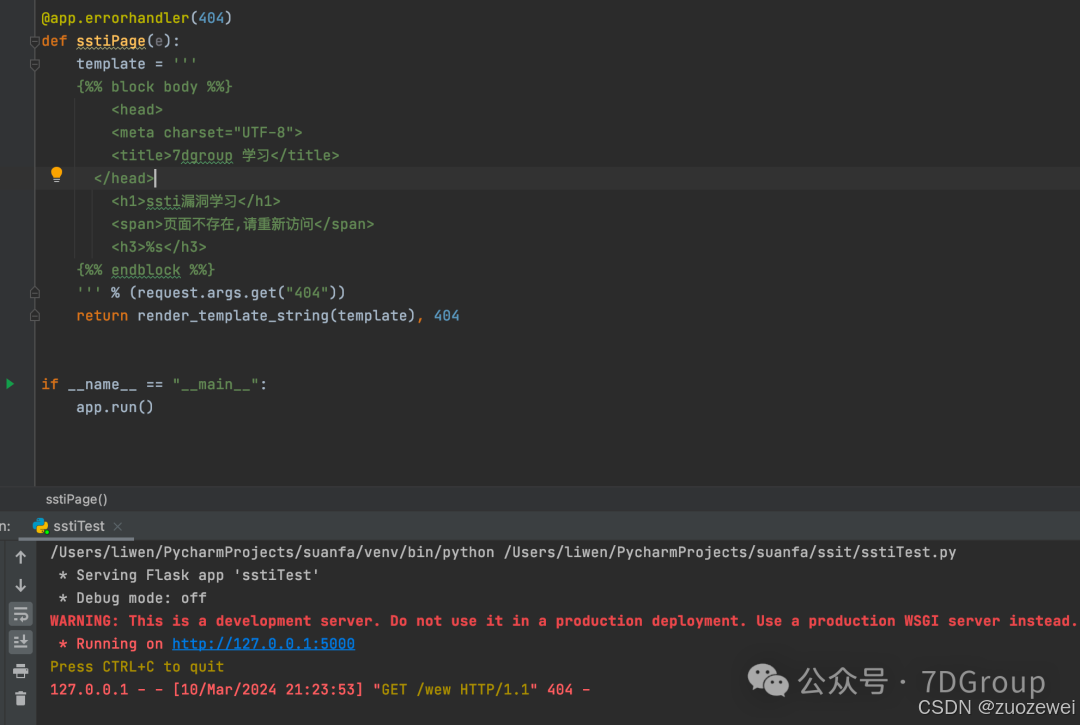Toggle scroll to end of console output
The width and height of the screenshot is (1080, 725).
click(x=21, y=642)
